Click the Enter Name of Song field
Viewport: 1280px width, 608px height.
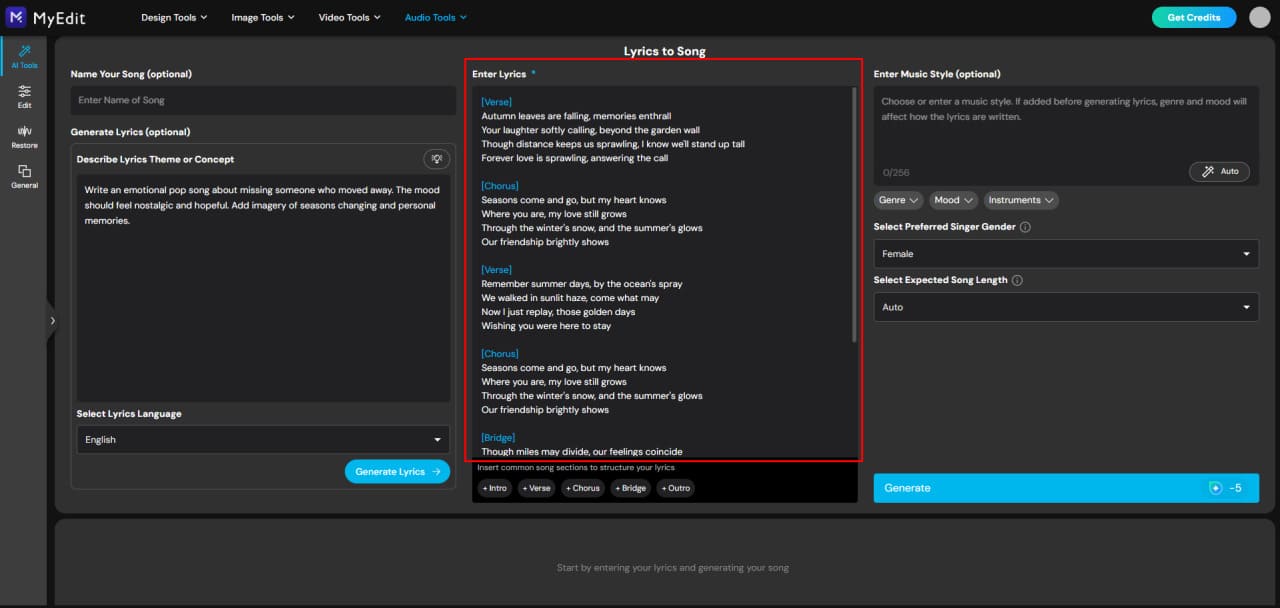(262, 100)
